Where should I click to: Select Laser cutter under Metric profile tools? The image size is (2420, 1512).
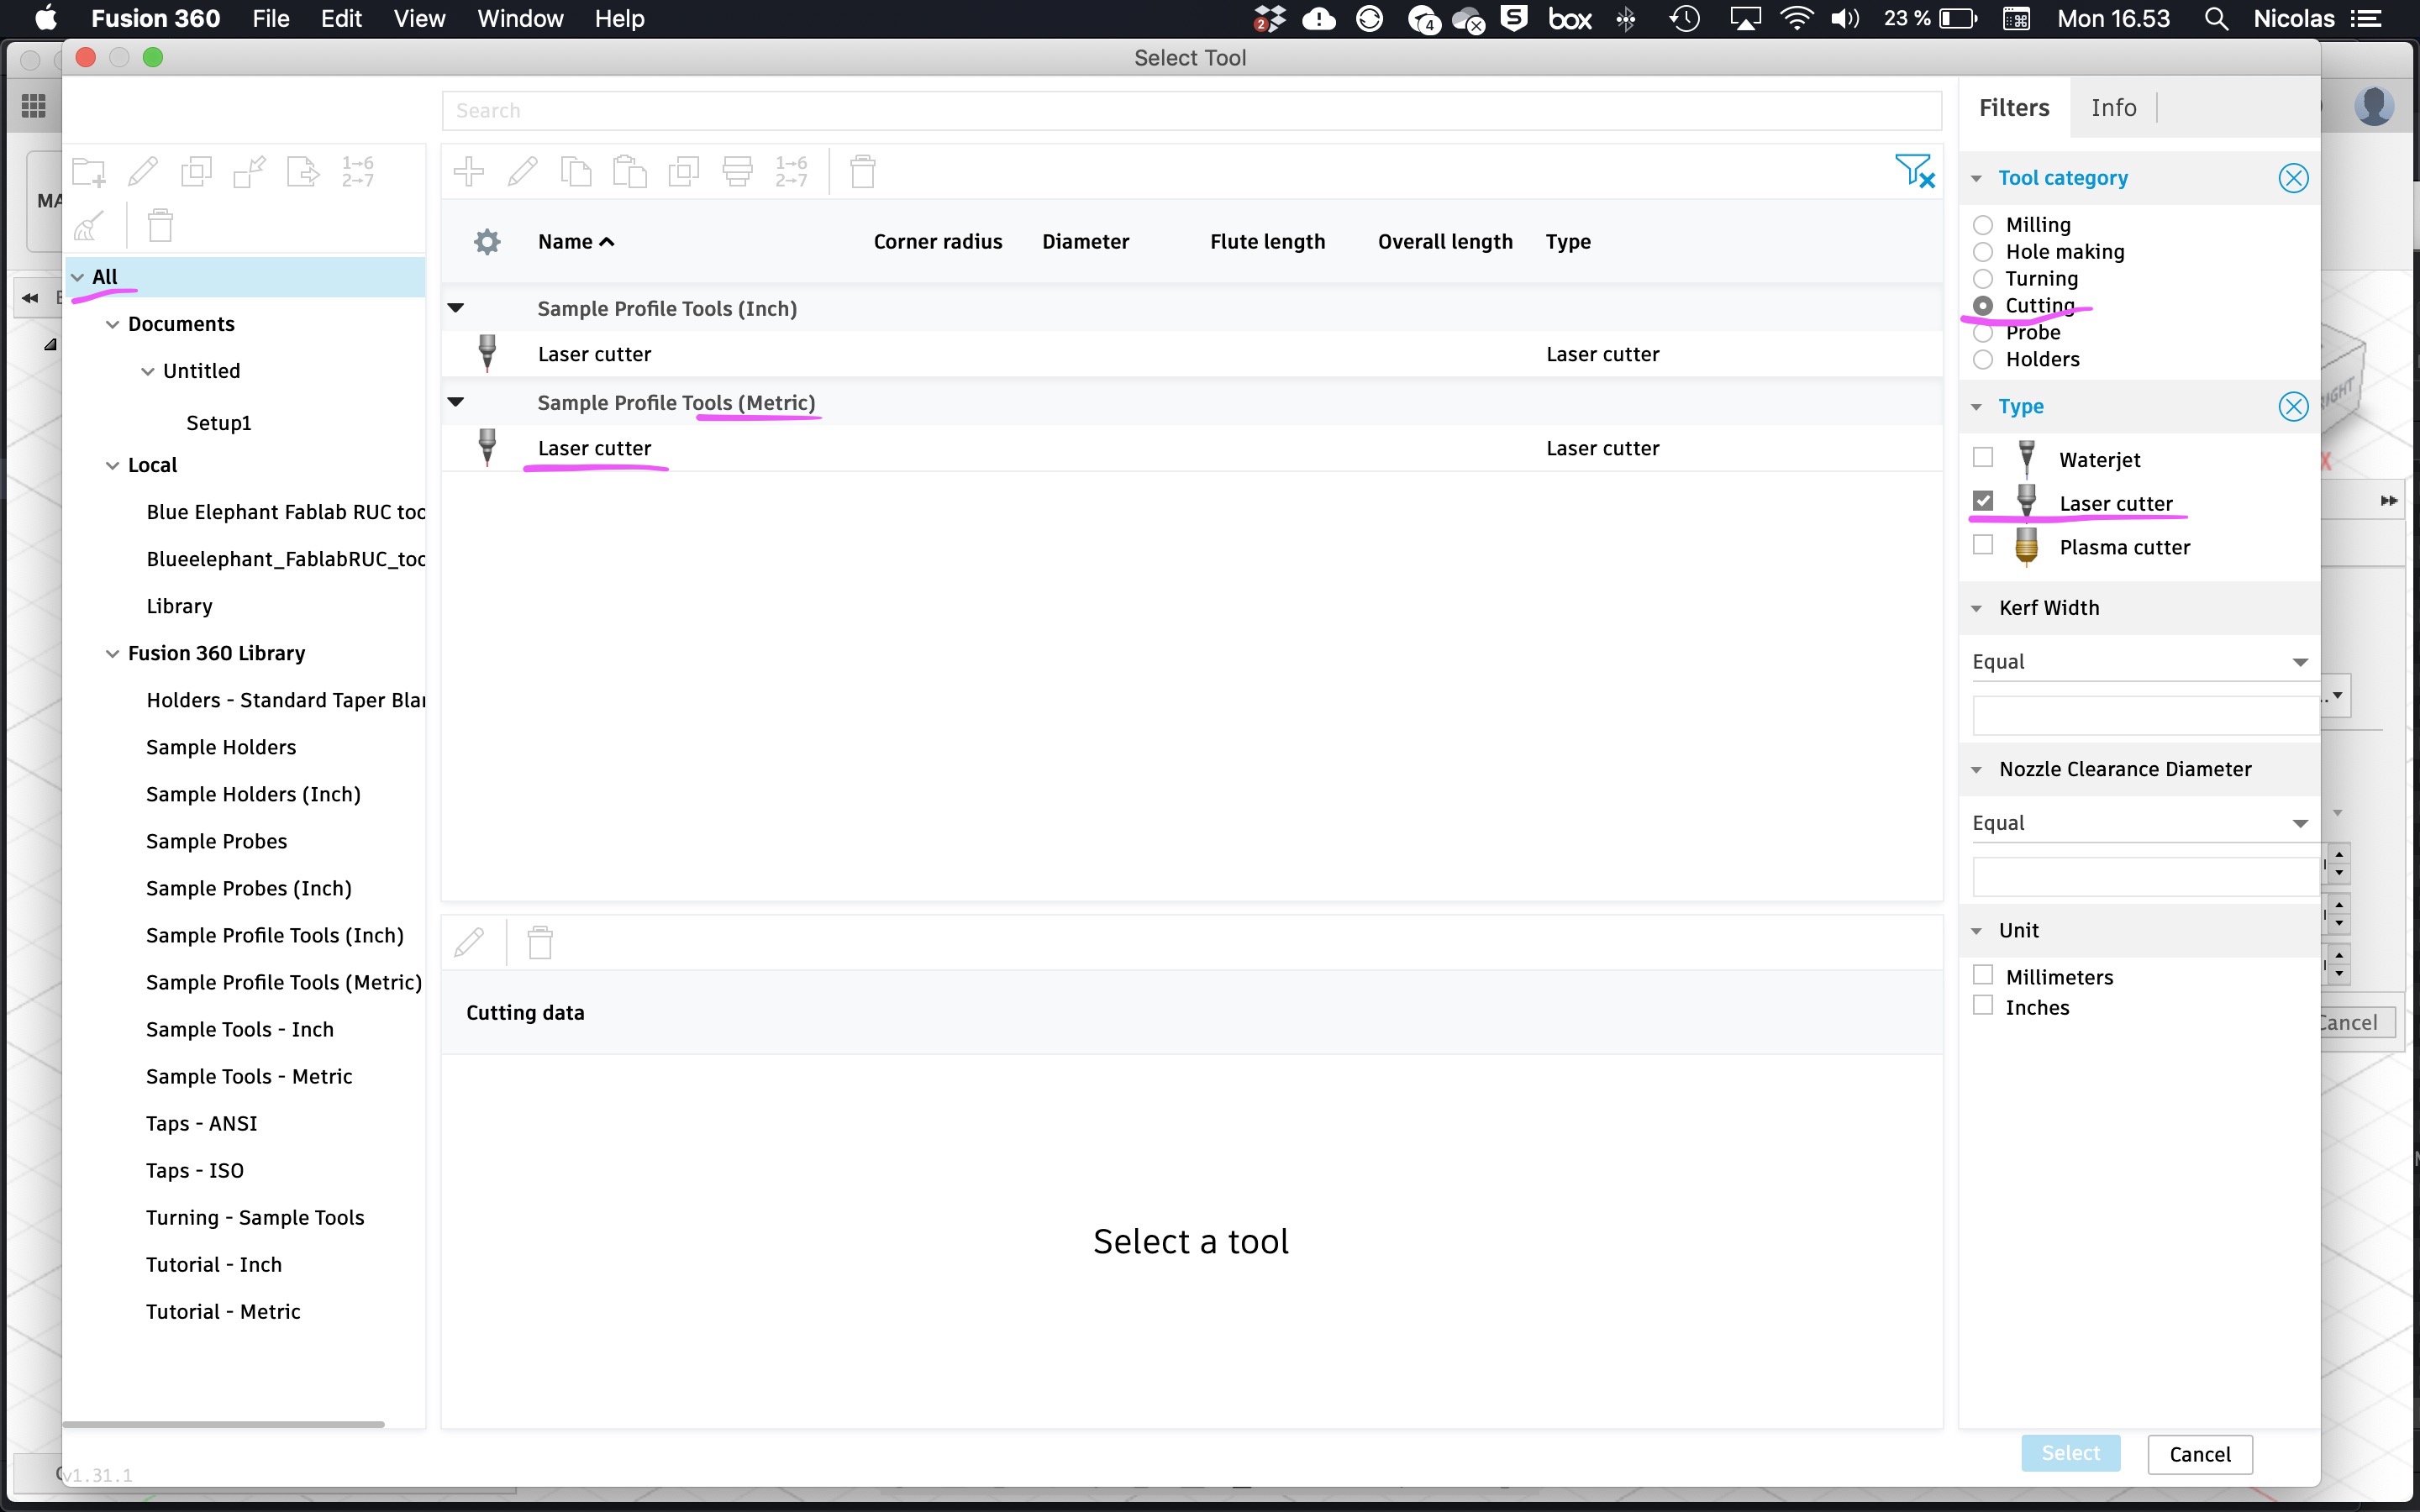pos(1191,448)
